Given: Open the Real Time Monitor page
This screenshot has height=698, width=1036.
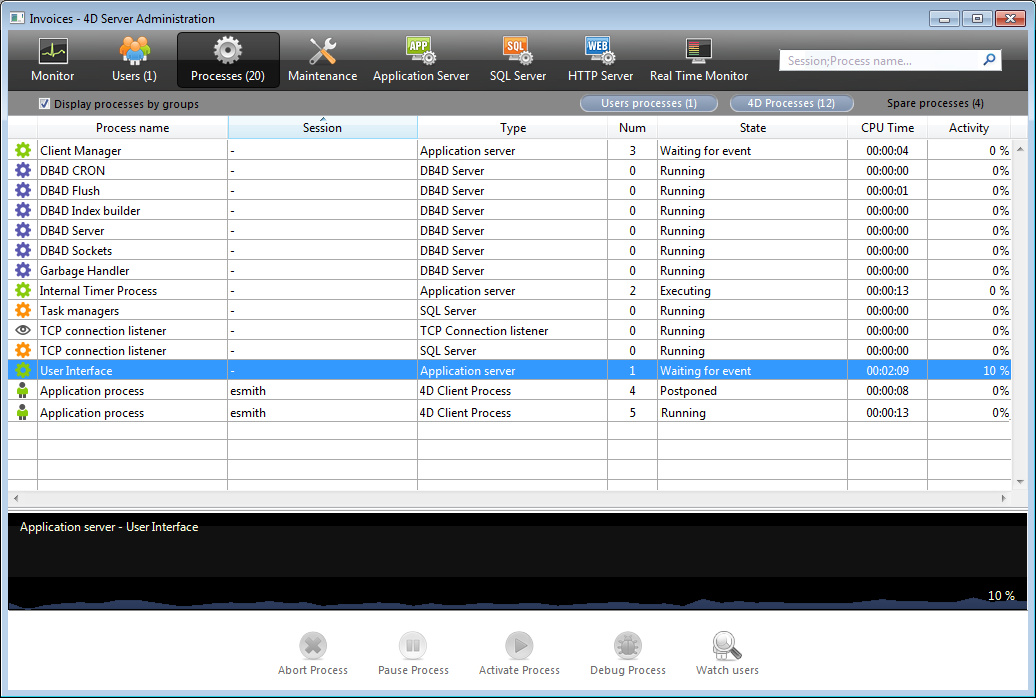Looking at the screenshot, I should coord(698,59).
